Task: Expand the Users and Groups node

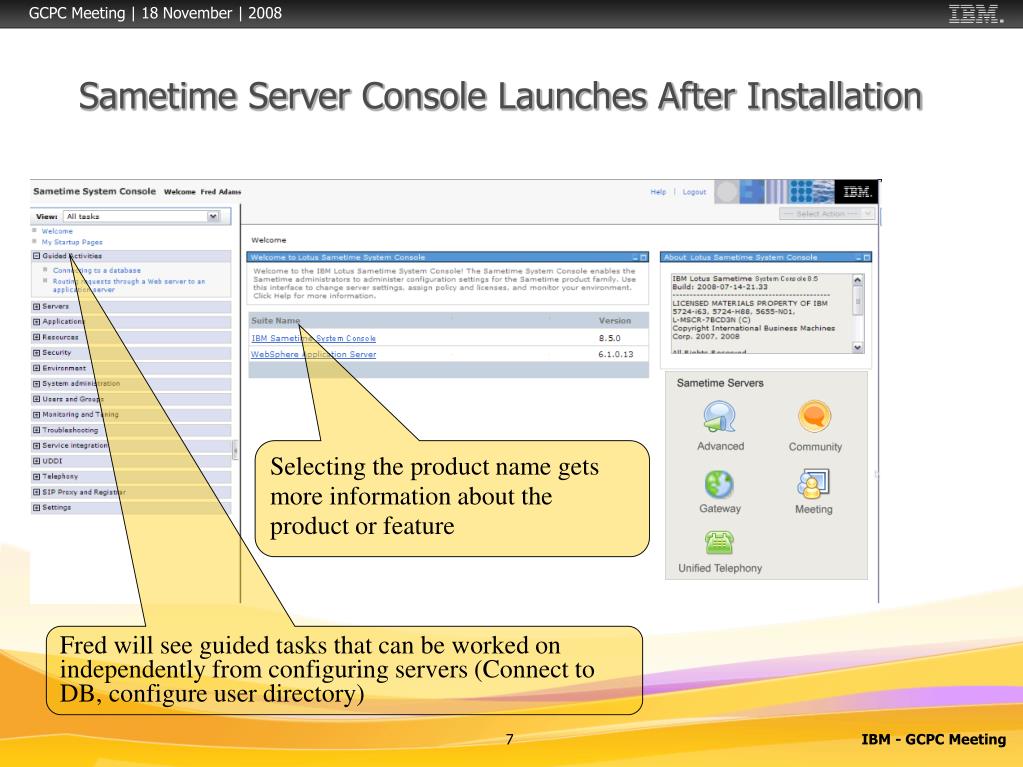Action: point(37,399)
